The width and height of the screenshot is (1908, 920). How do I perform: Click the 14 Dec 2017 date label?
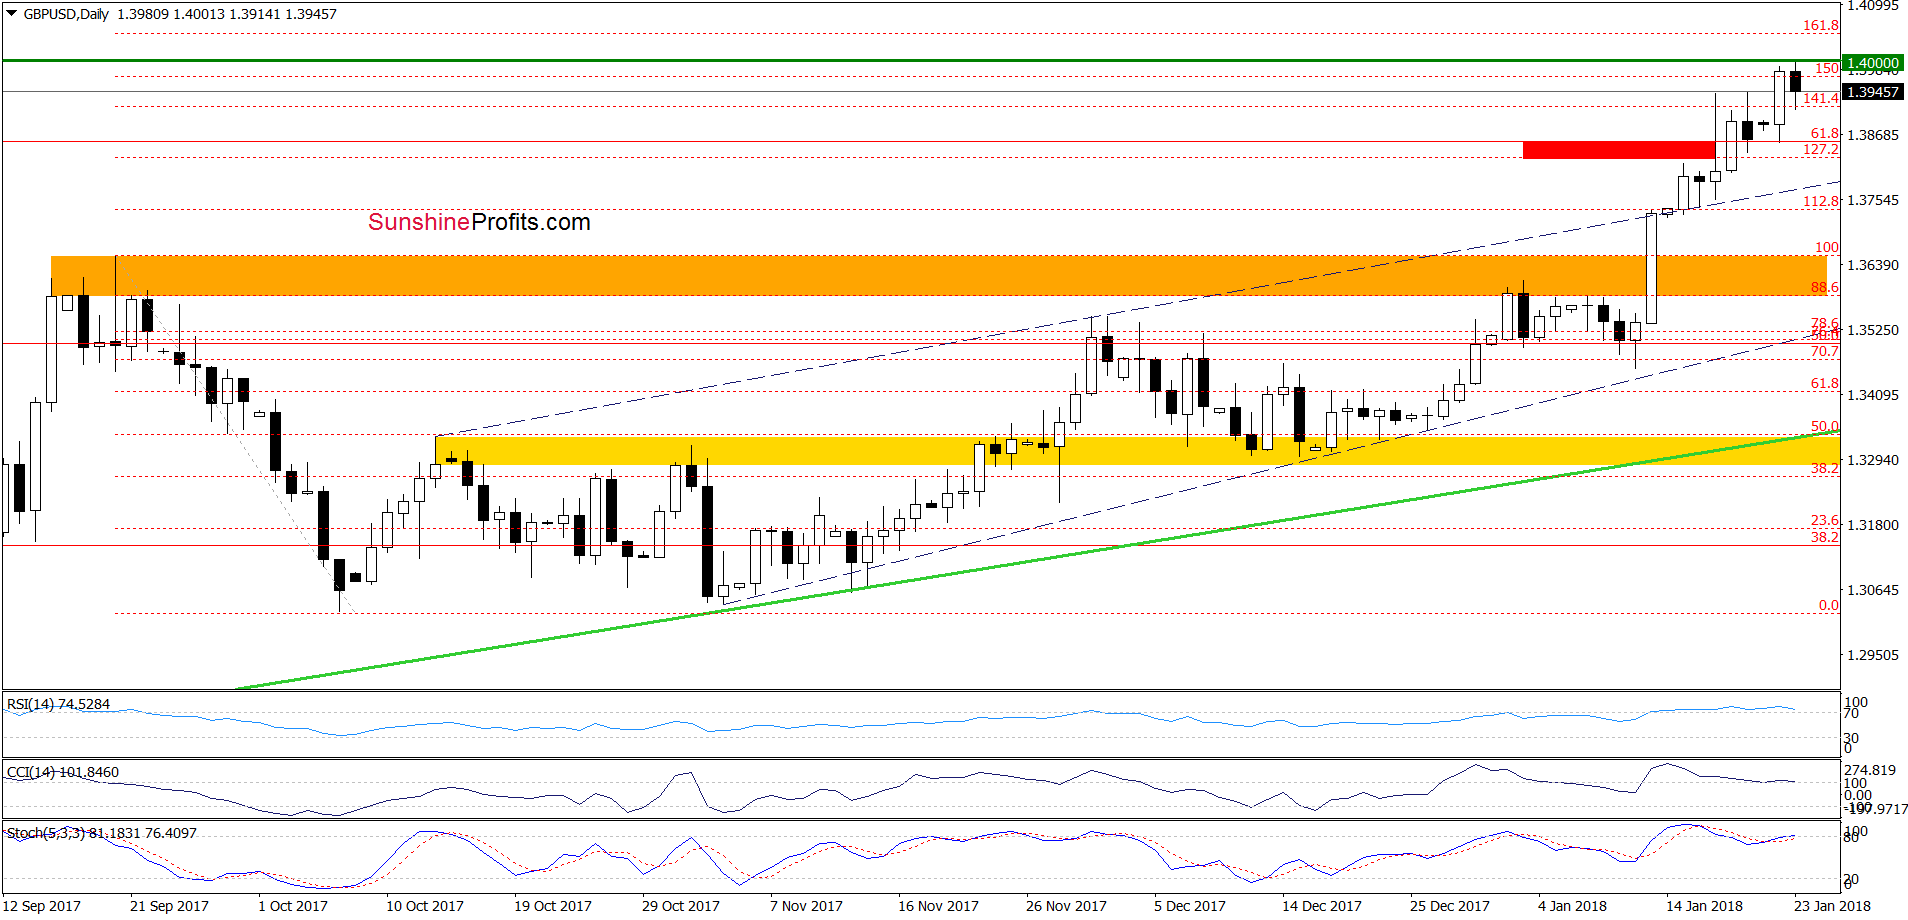tap(1322, 906)
